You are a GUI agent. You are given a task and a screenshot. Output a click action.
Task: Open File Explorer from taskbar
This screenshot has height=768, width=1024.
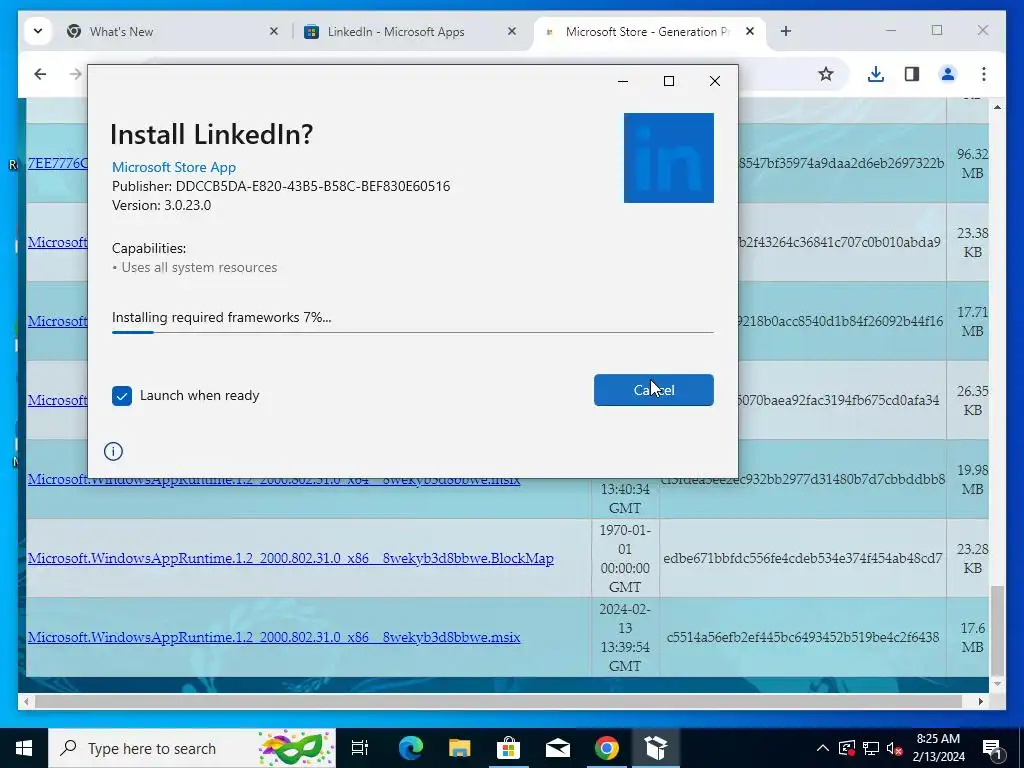pyautogui.click(x=460, y=748)
